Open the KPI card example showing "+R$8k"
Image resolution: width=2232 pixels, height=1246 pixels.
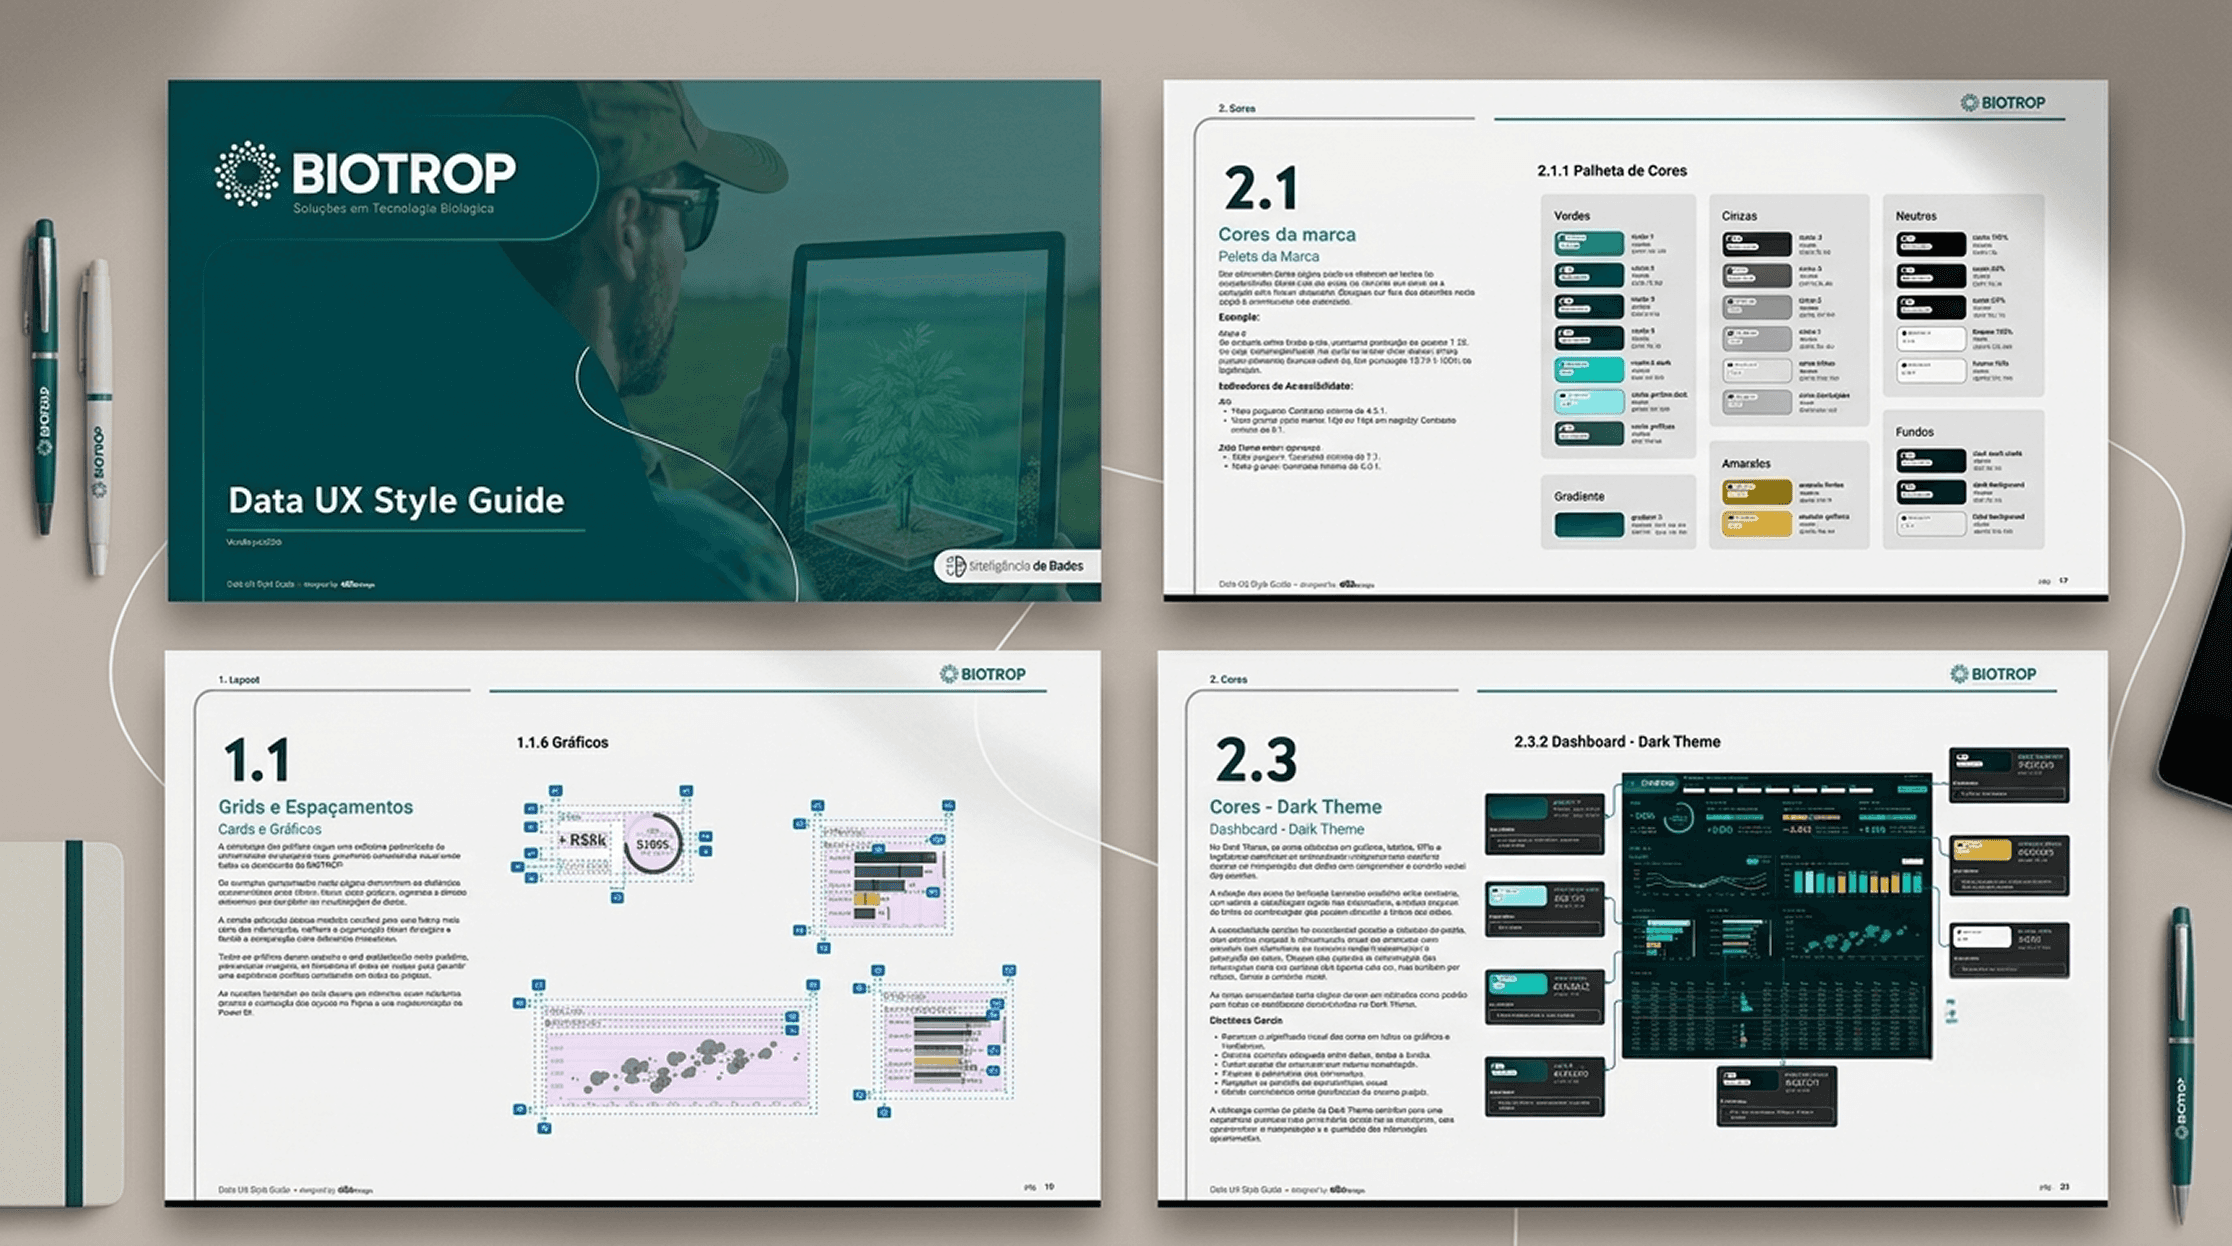582,840
